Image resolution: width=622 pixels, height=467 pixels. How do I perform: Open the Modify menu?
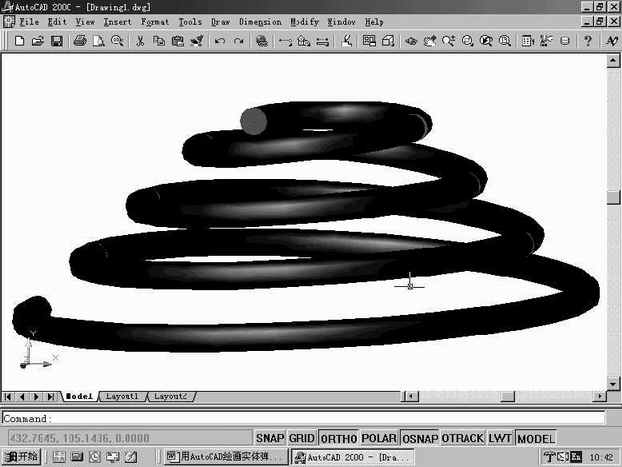(x=305, y=21)
